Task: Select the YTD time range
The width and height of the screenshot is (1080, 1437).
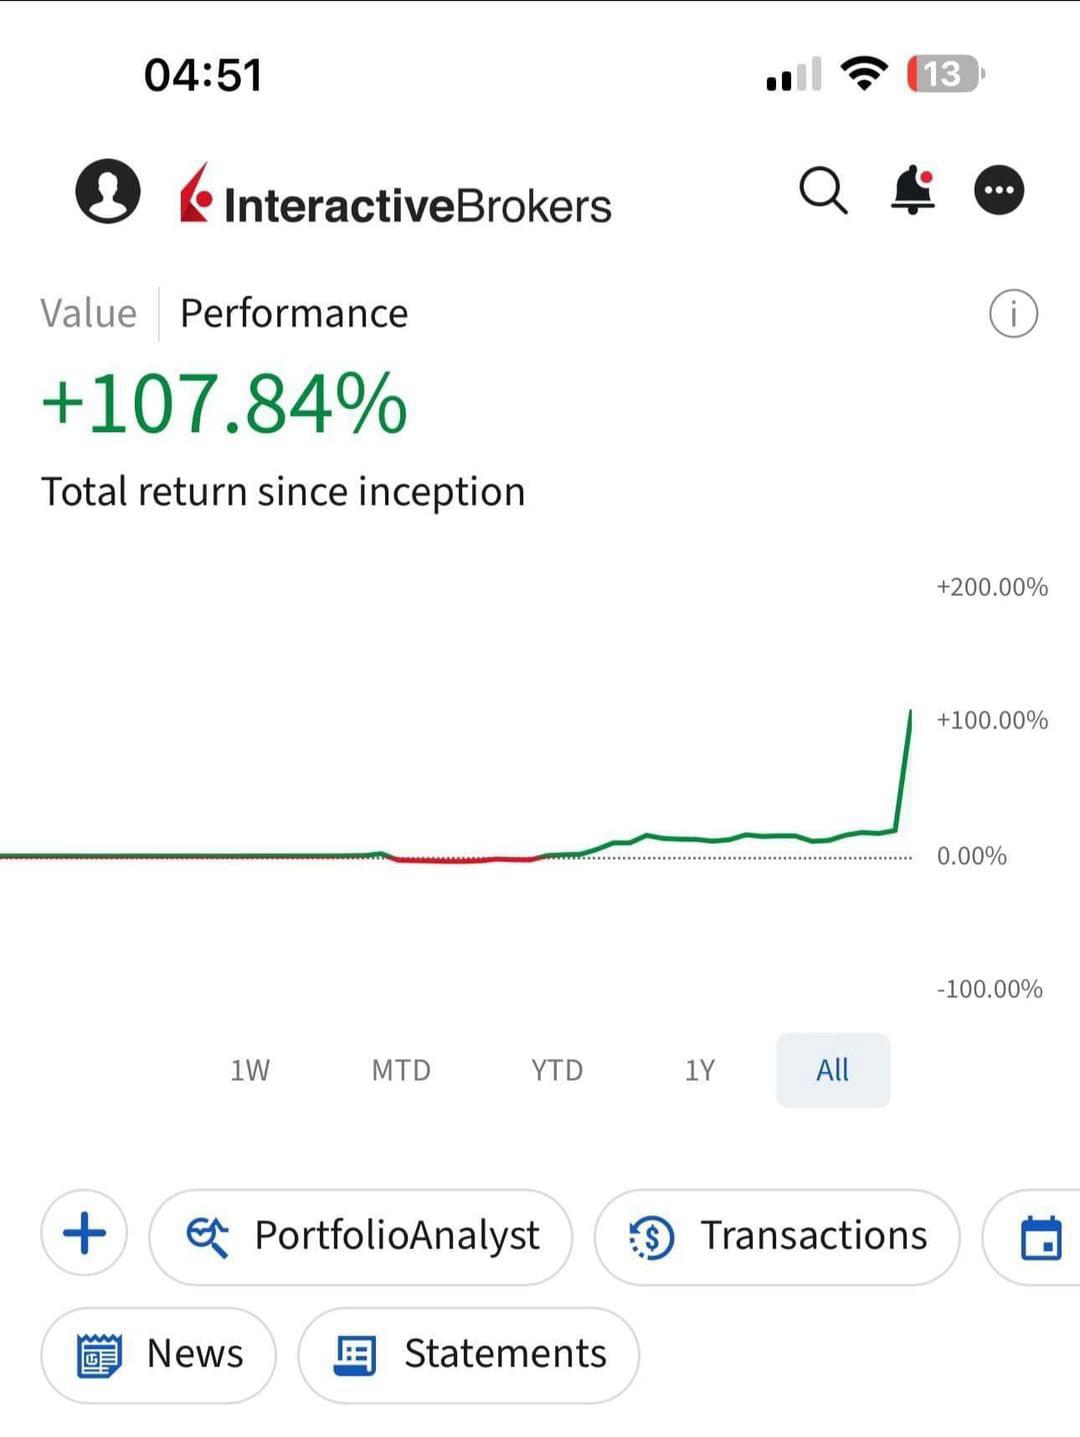Action: click(557, 1070)
